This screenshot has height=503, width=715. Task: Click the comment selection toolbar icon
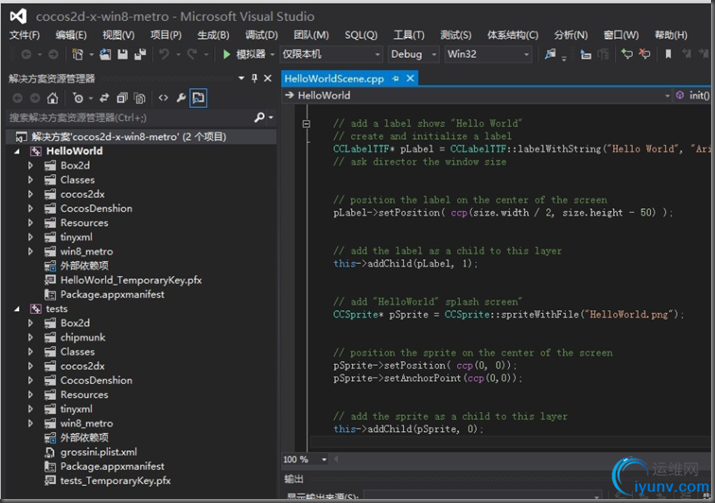pyautogui.click(x=627, y=54)
